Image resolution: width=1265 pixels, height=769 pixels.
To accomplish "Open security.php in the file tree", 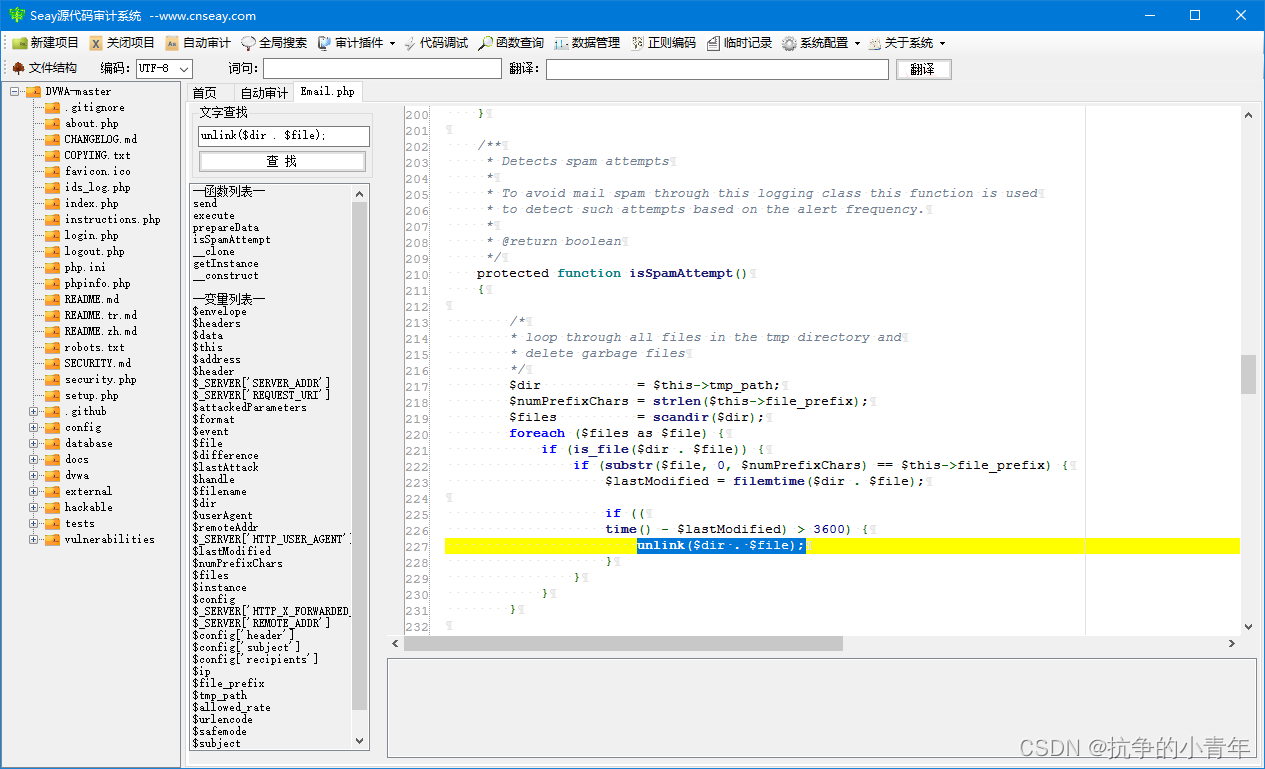I will click(x=100, y=380).
